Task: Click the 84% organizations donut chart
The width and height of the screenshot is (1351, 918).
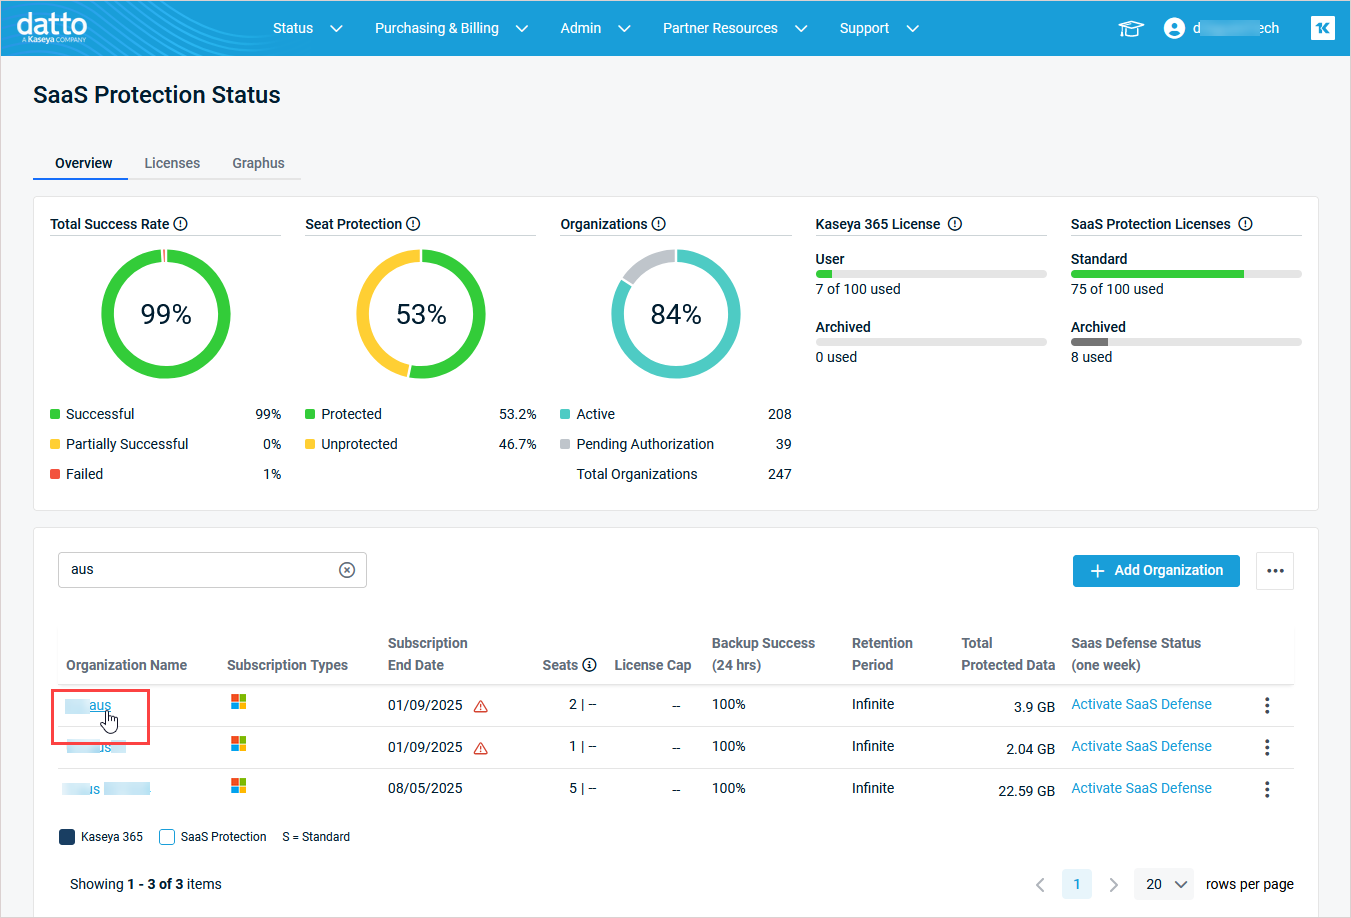Action: click(676, 314)
